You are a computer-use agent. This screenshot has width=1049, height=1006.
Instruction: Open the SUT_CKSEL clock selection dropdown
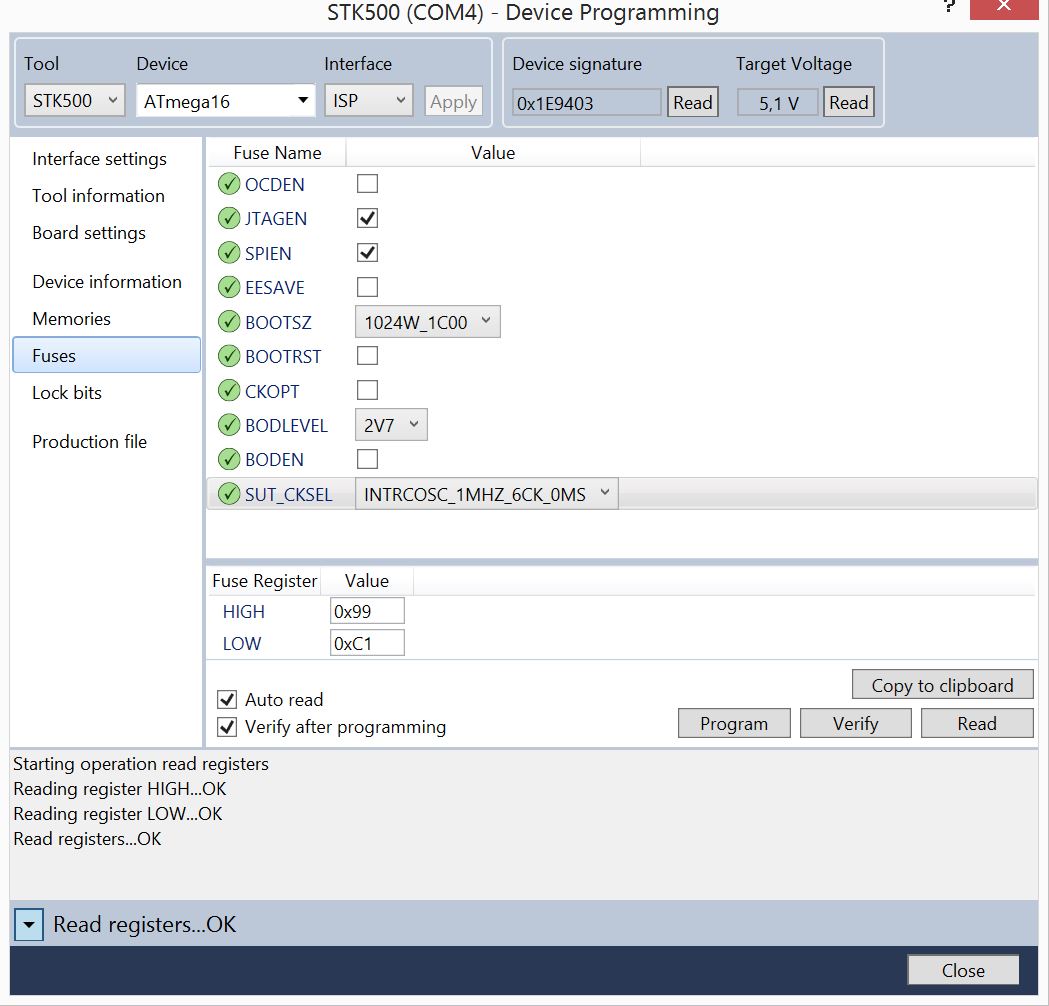pos(486,494)
